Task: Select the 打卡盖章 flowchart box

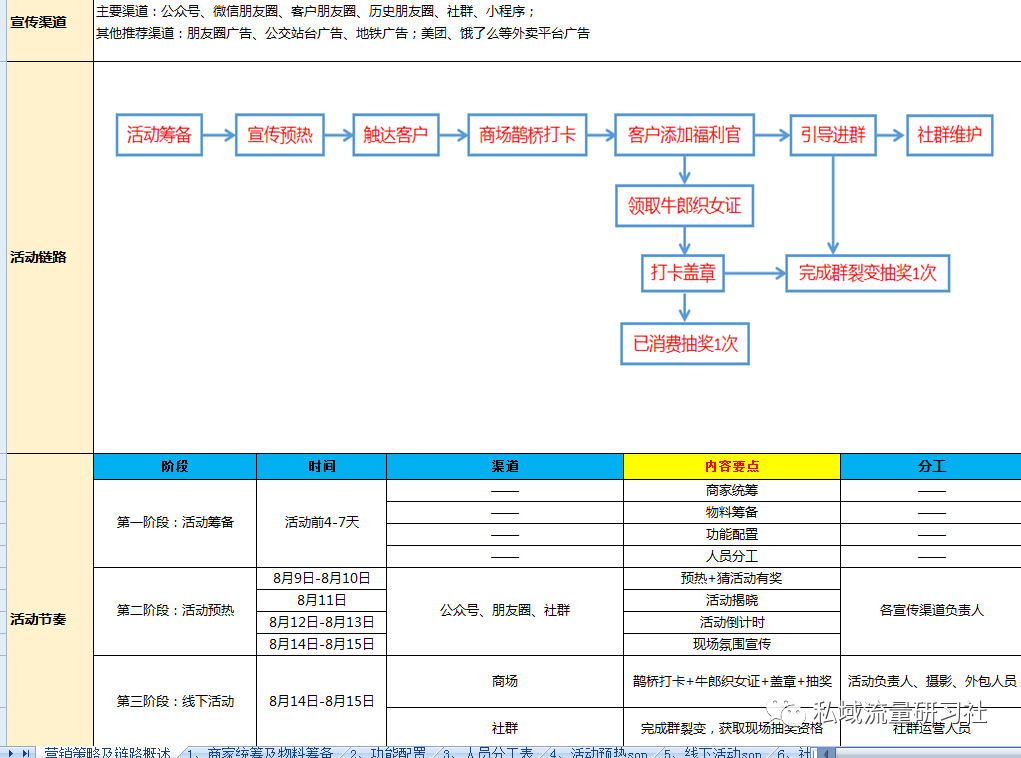Action: [x=683, y=273]
